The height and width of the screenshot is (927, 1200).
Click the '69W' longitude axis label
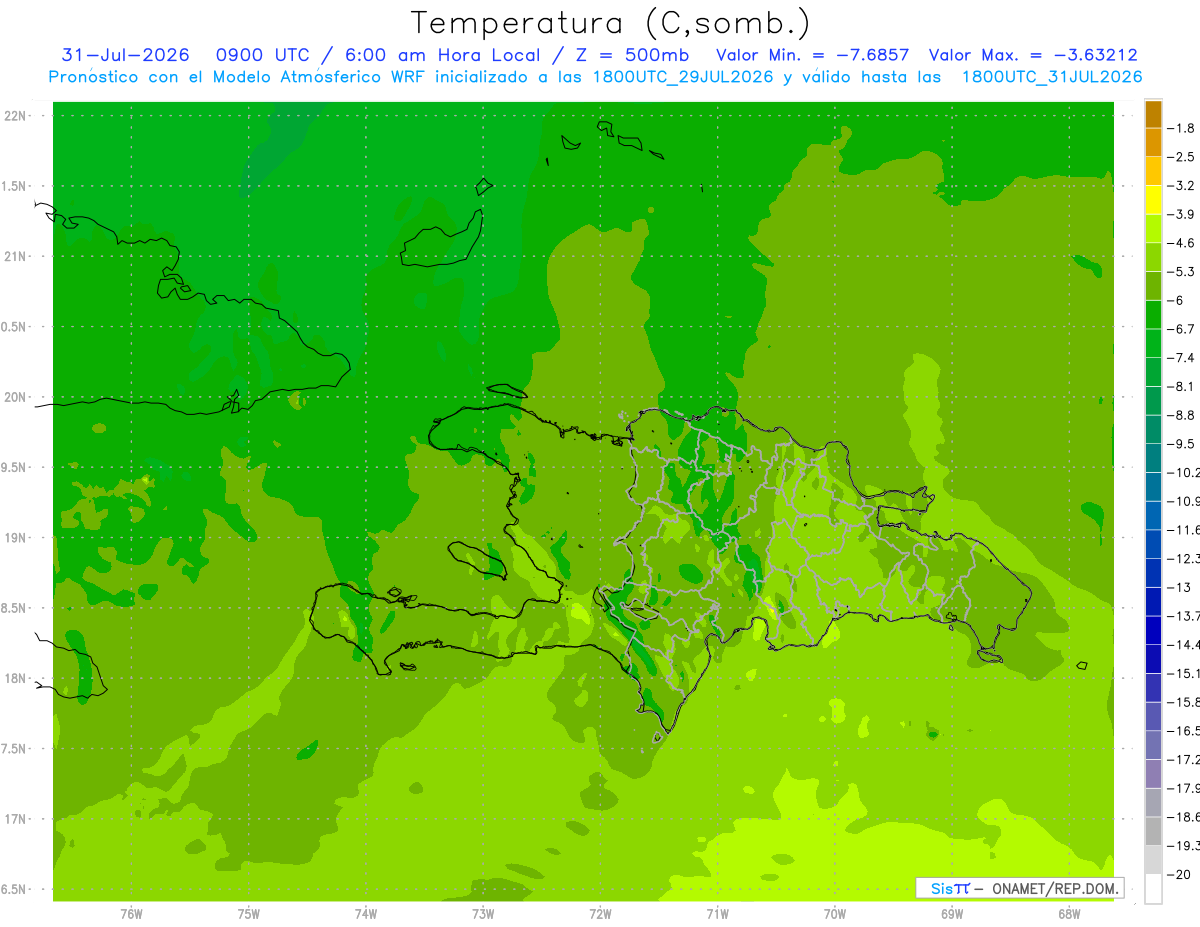click(x=952, y=914)
